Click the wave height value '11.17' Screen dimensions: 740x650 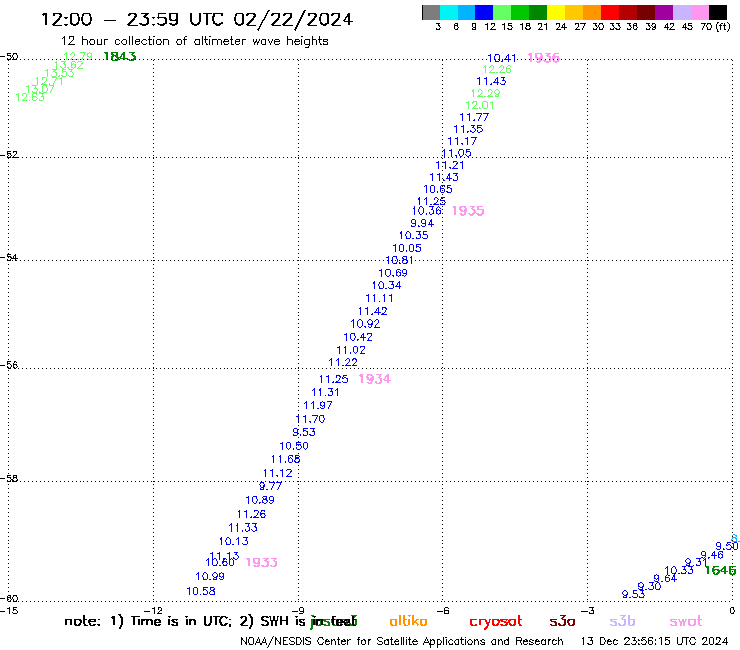coord(462,141)
